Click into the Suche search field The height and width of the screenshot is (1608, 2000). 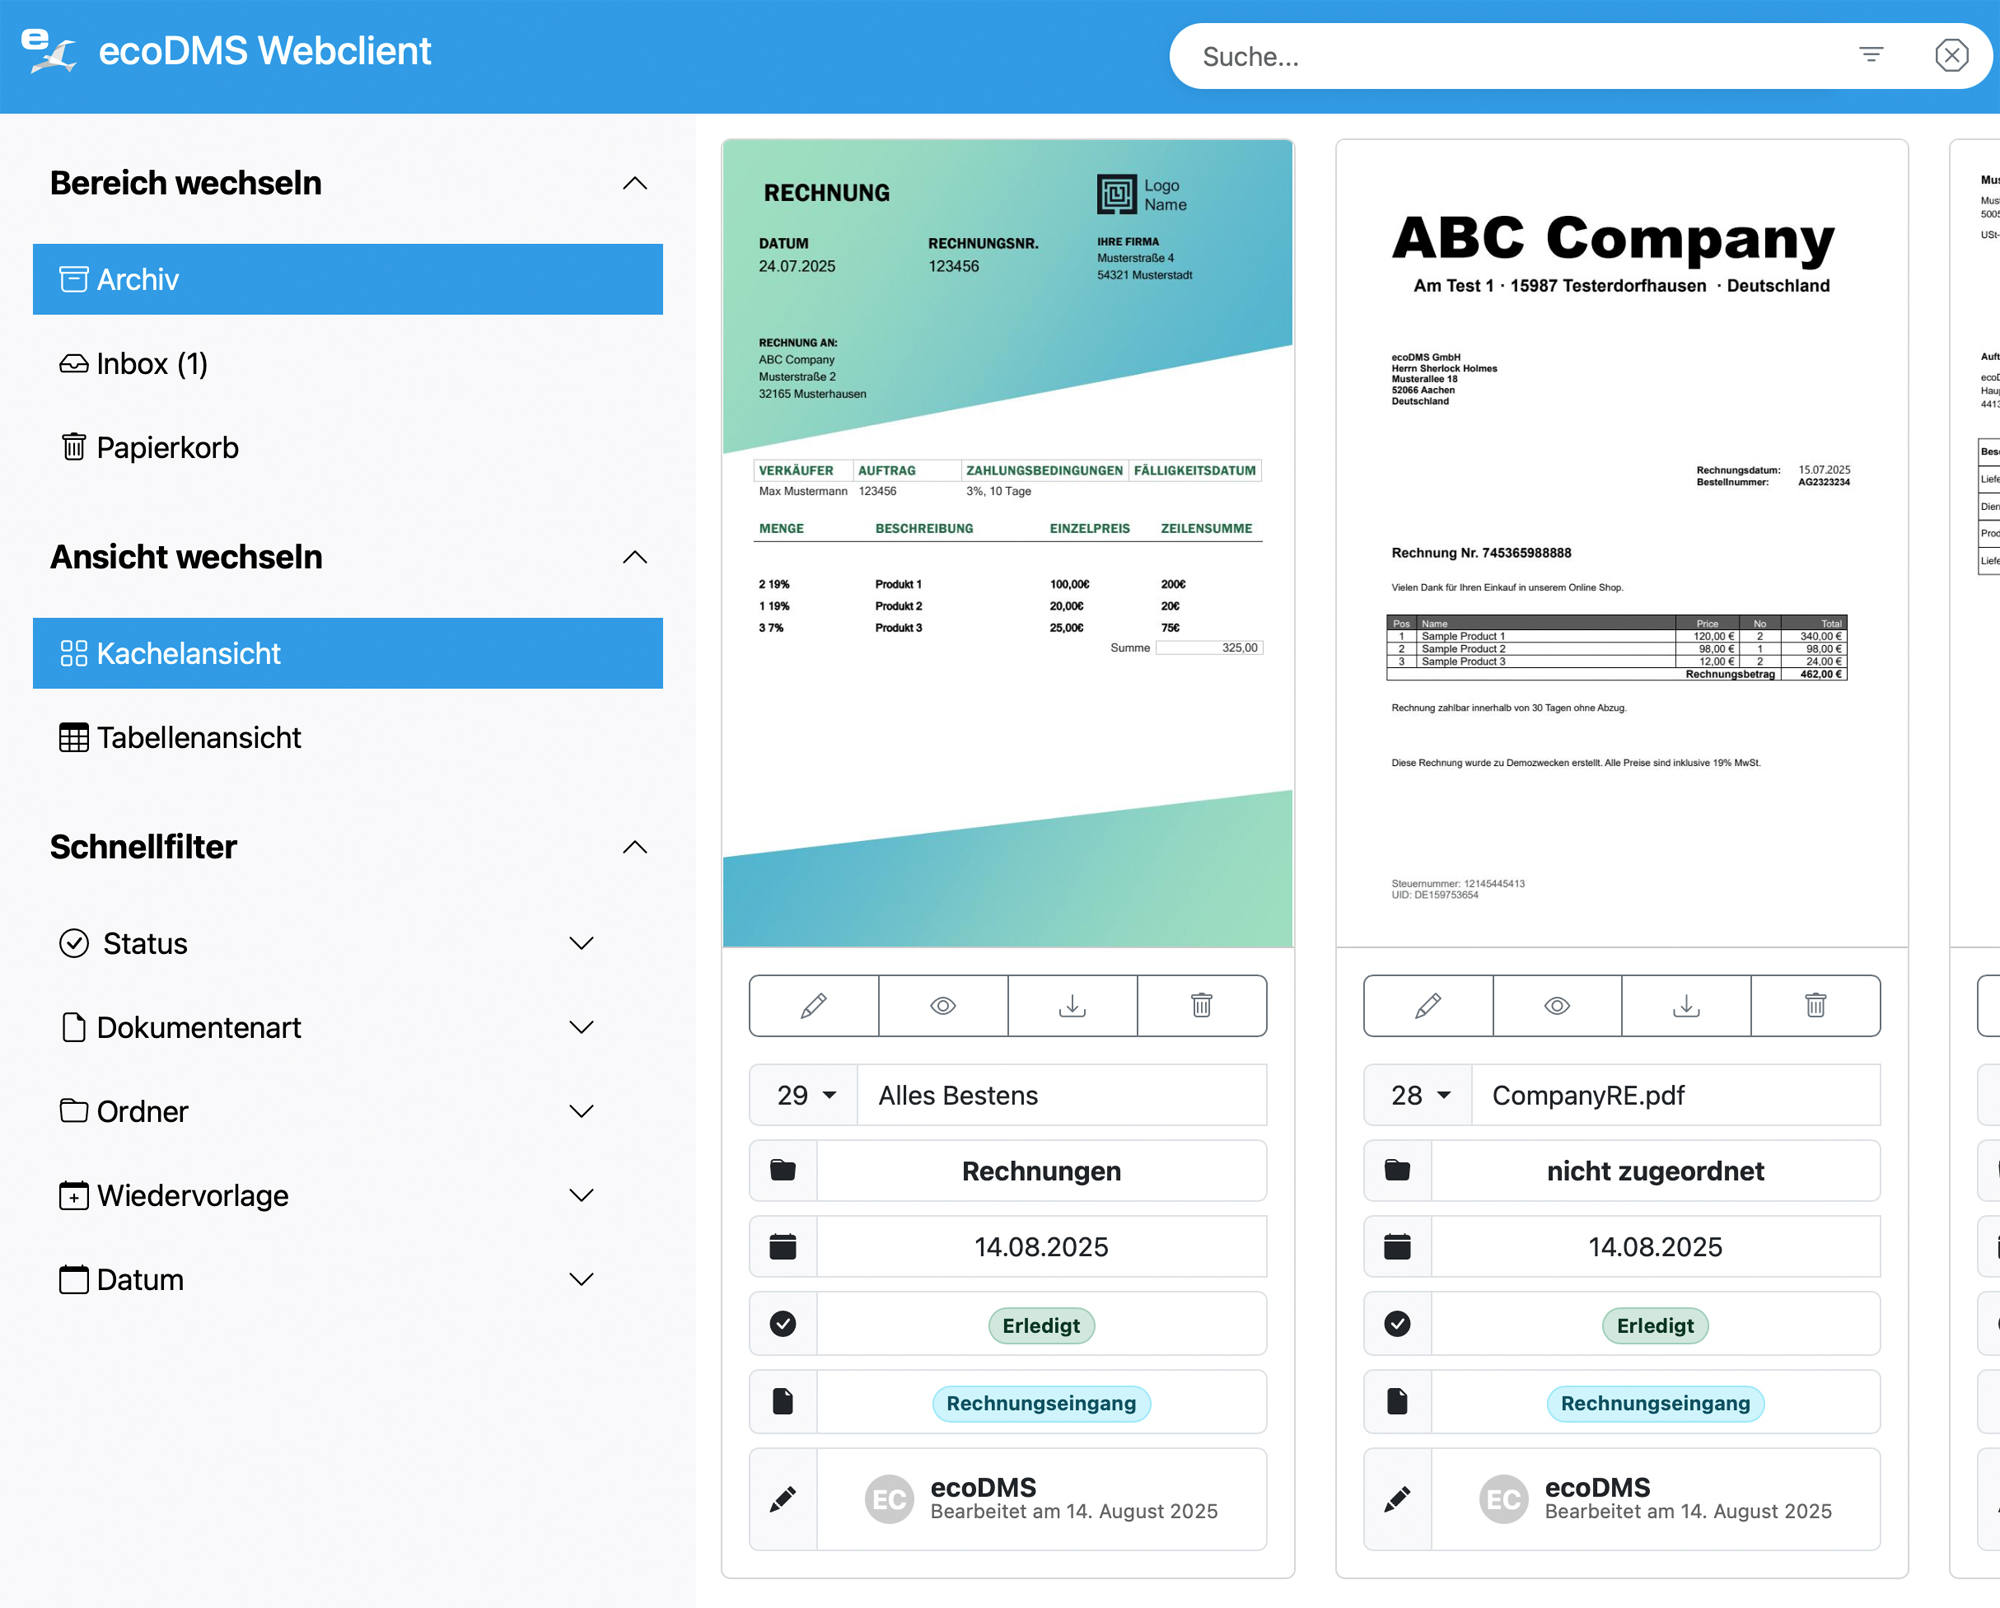(x=1500, y=57)
